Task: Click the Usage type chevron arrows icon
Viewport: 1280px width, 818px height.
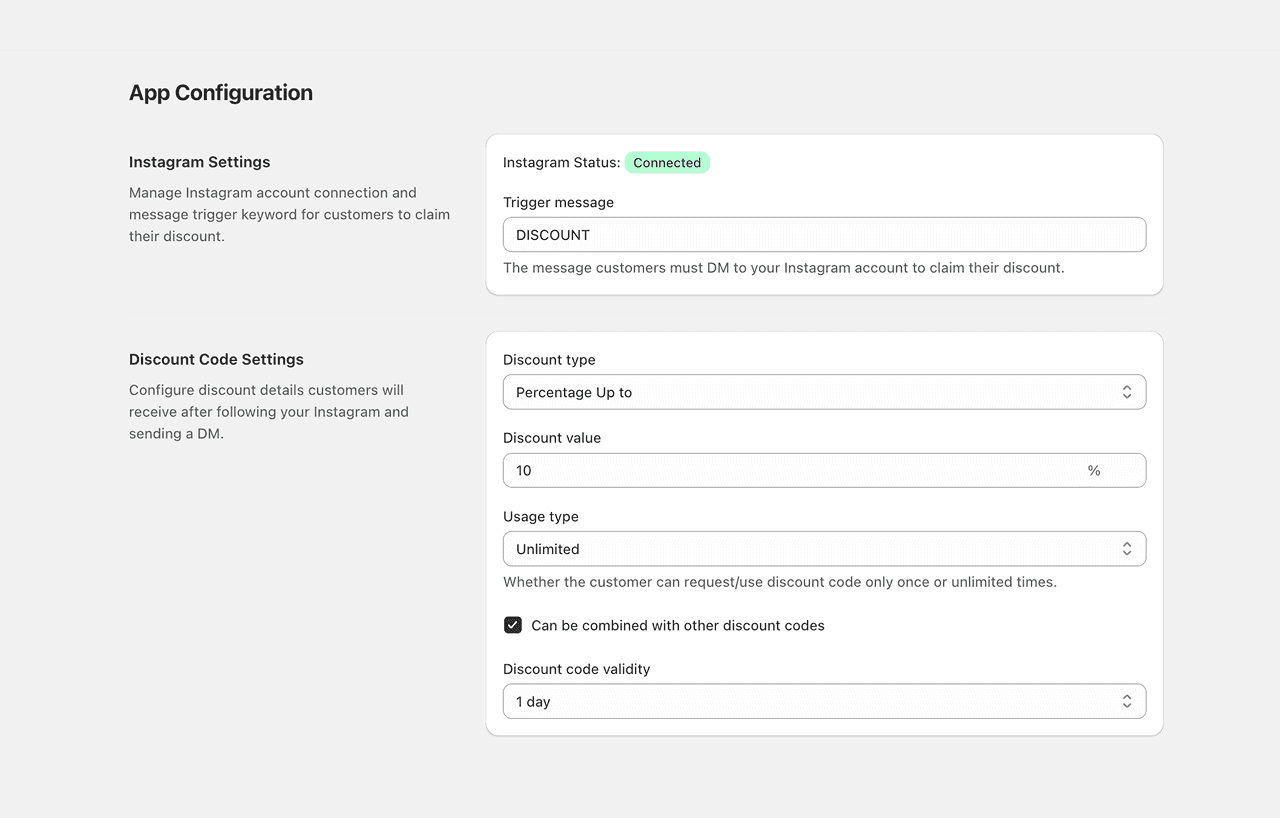Action: 1126,549
